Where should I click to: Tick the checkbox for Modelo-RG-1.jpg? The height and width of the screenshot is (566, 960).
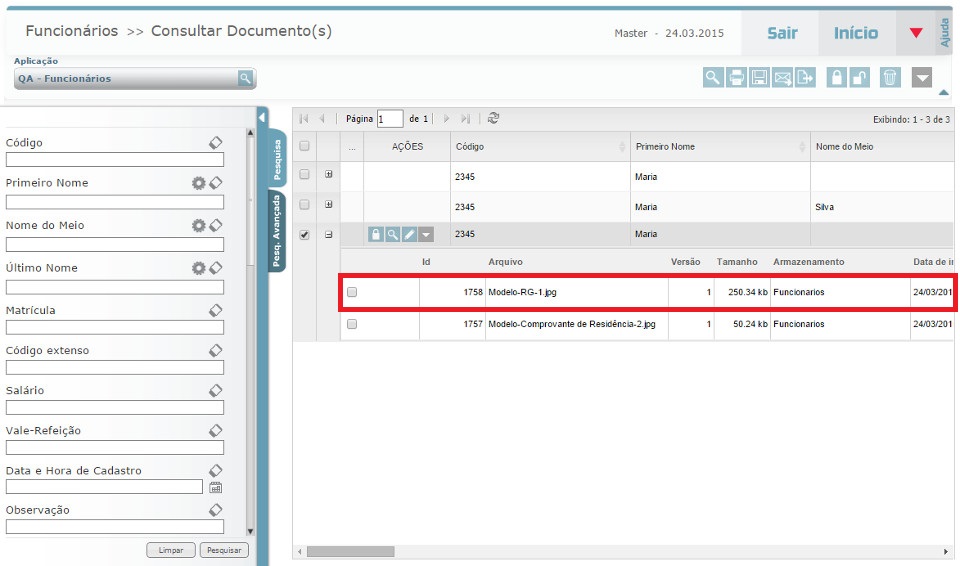(351, 293)
